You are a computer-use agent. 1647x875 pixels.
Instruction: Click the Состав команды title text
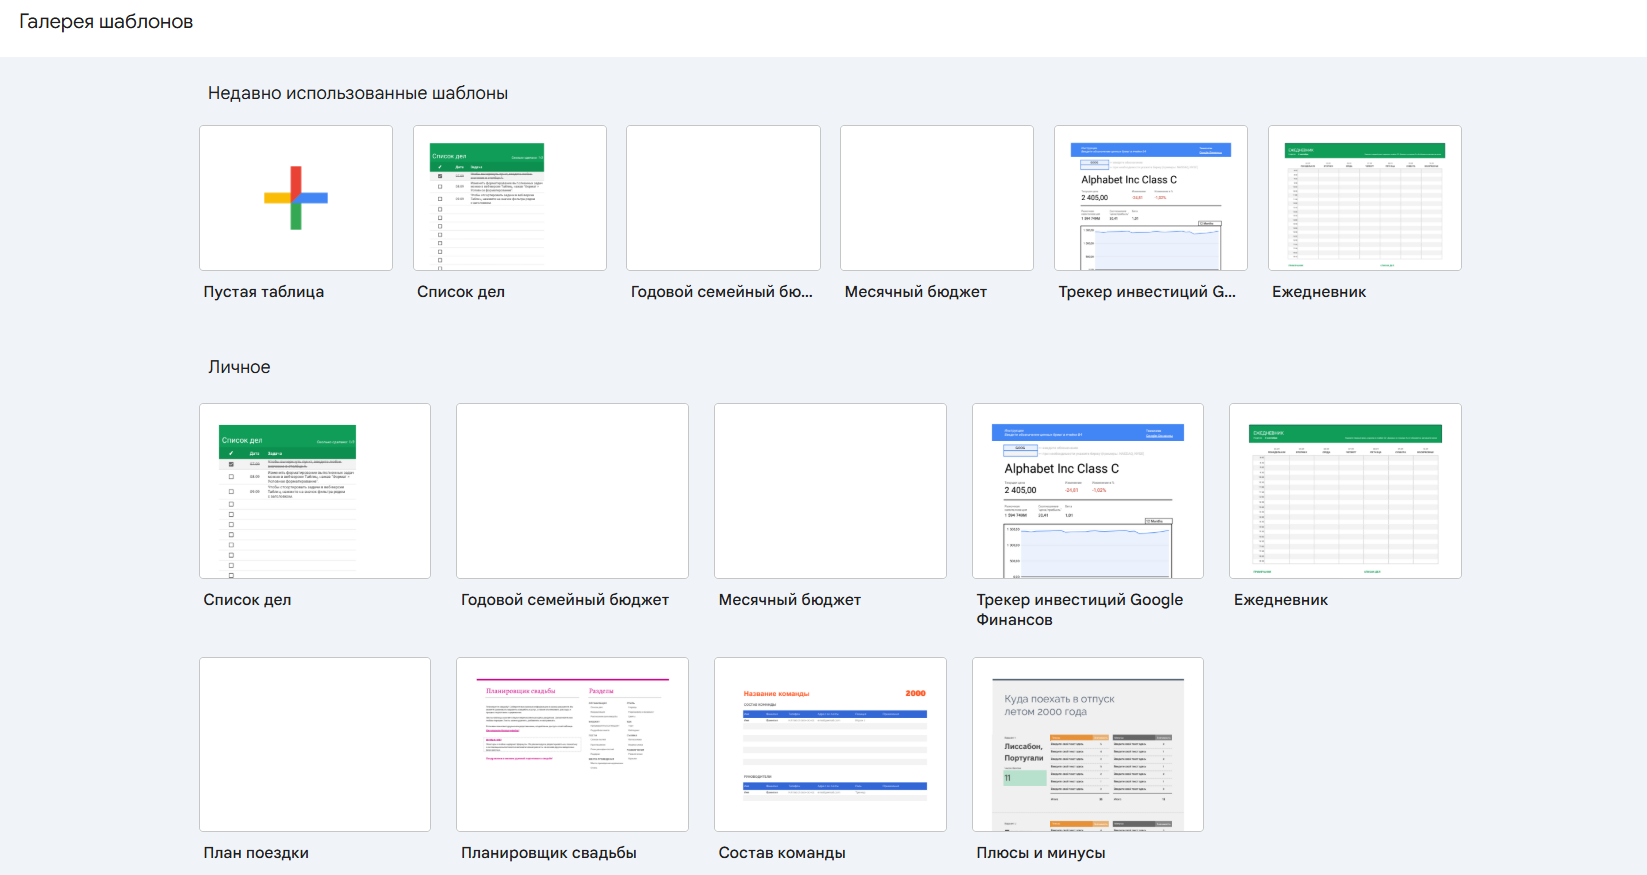pos(782,853)
